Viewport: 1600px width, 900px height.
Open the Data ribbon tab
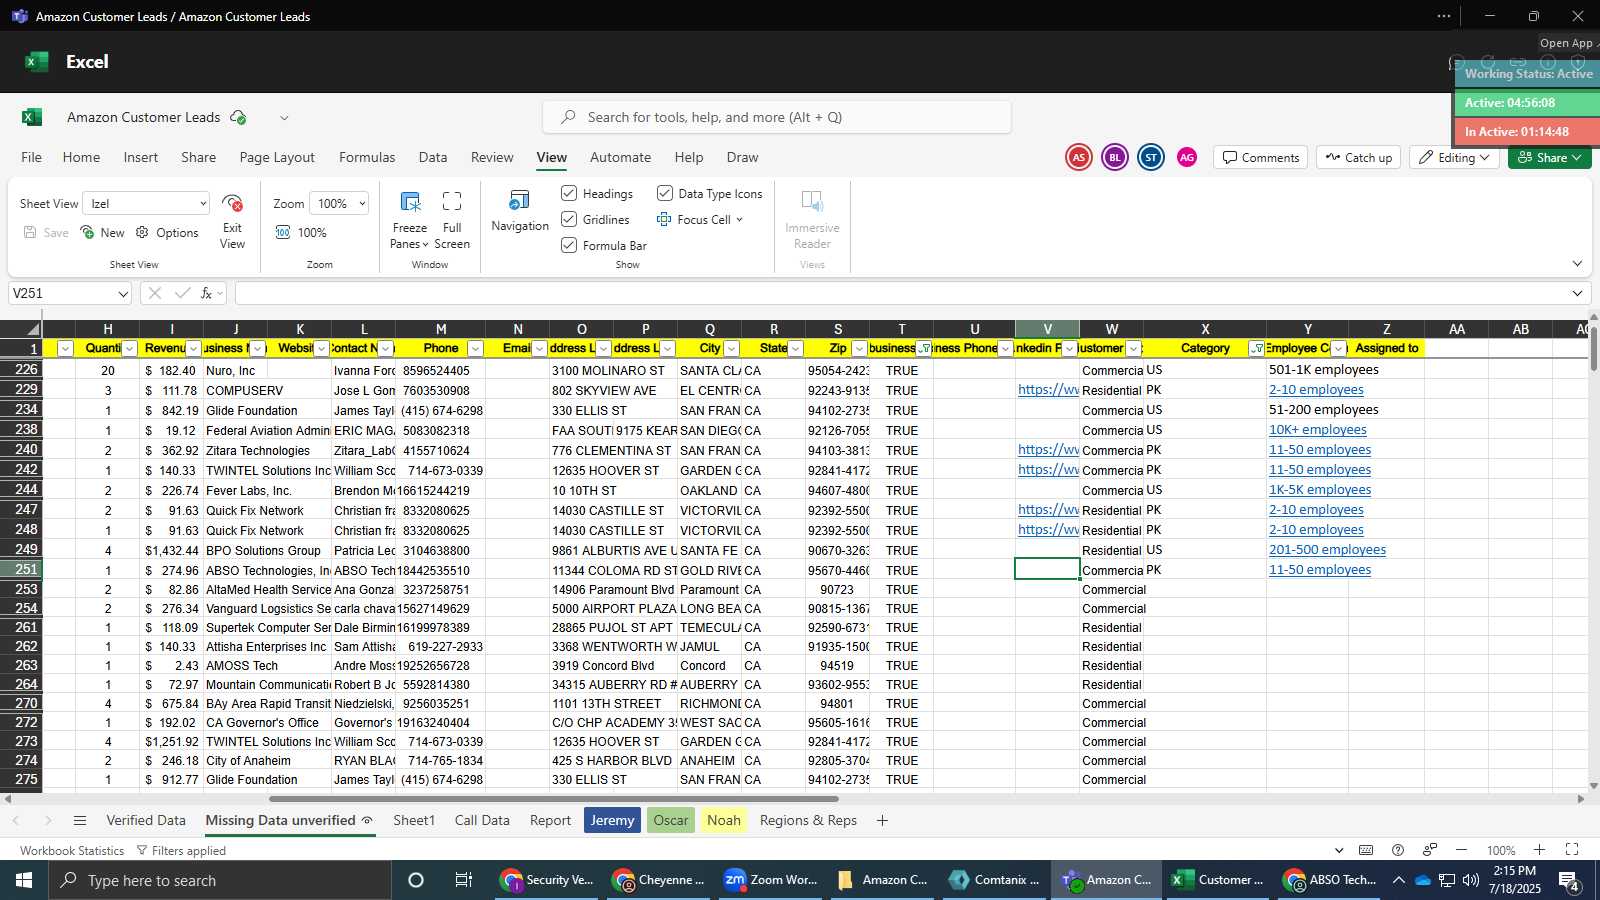433,157
